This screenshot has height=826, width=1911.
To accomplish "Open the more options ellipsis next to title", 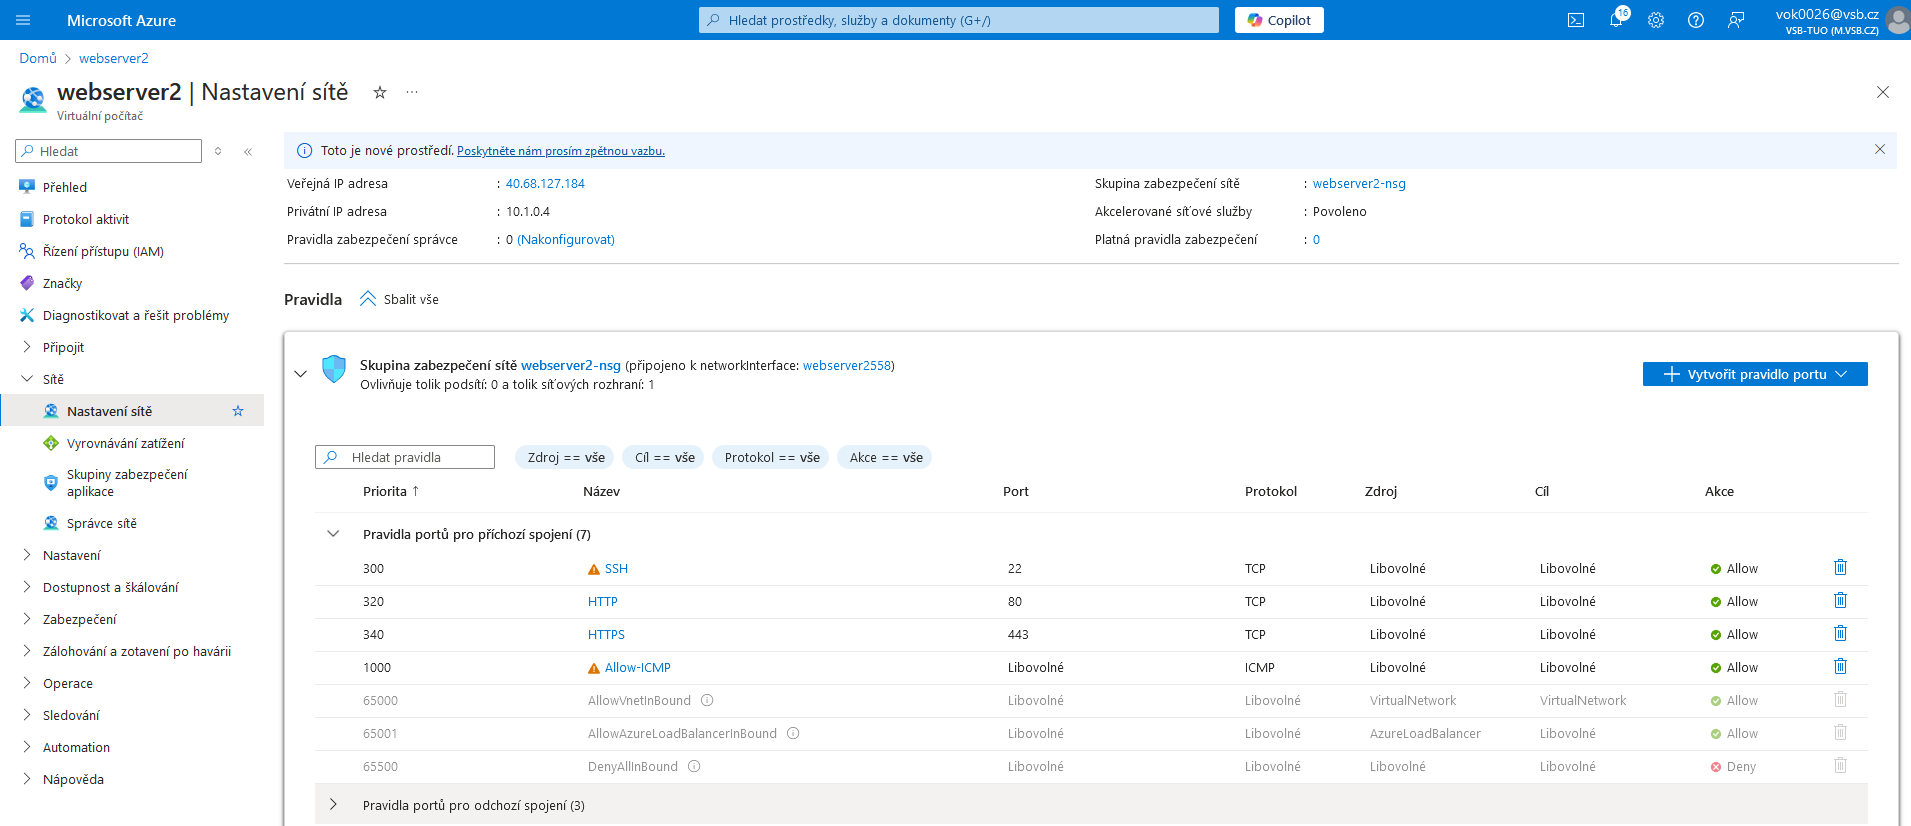I will (412, 92).
